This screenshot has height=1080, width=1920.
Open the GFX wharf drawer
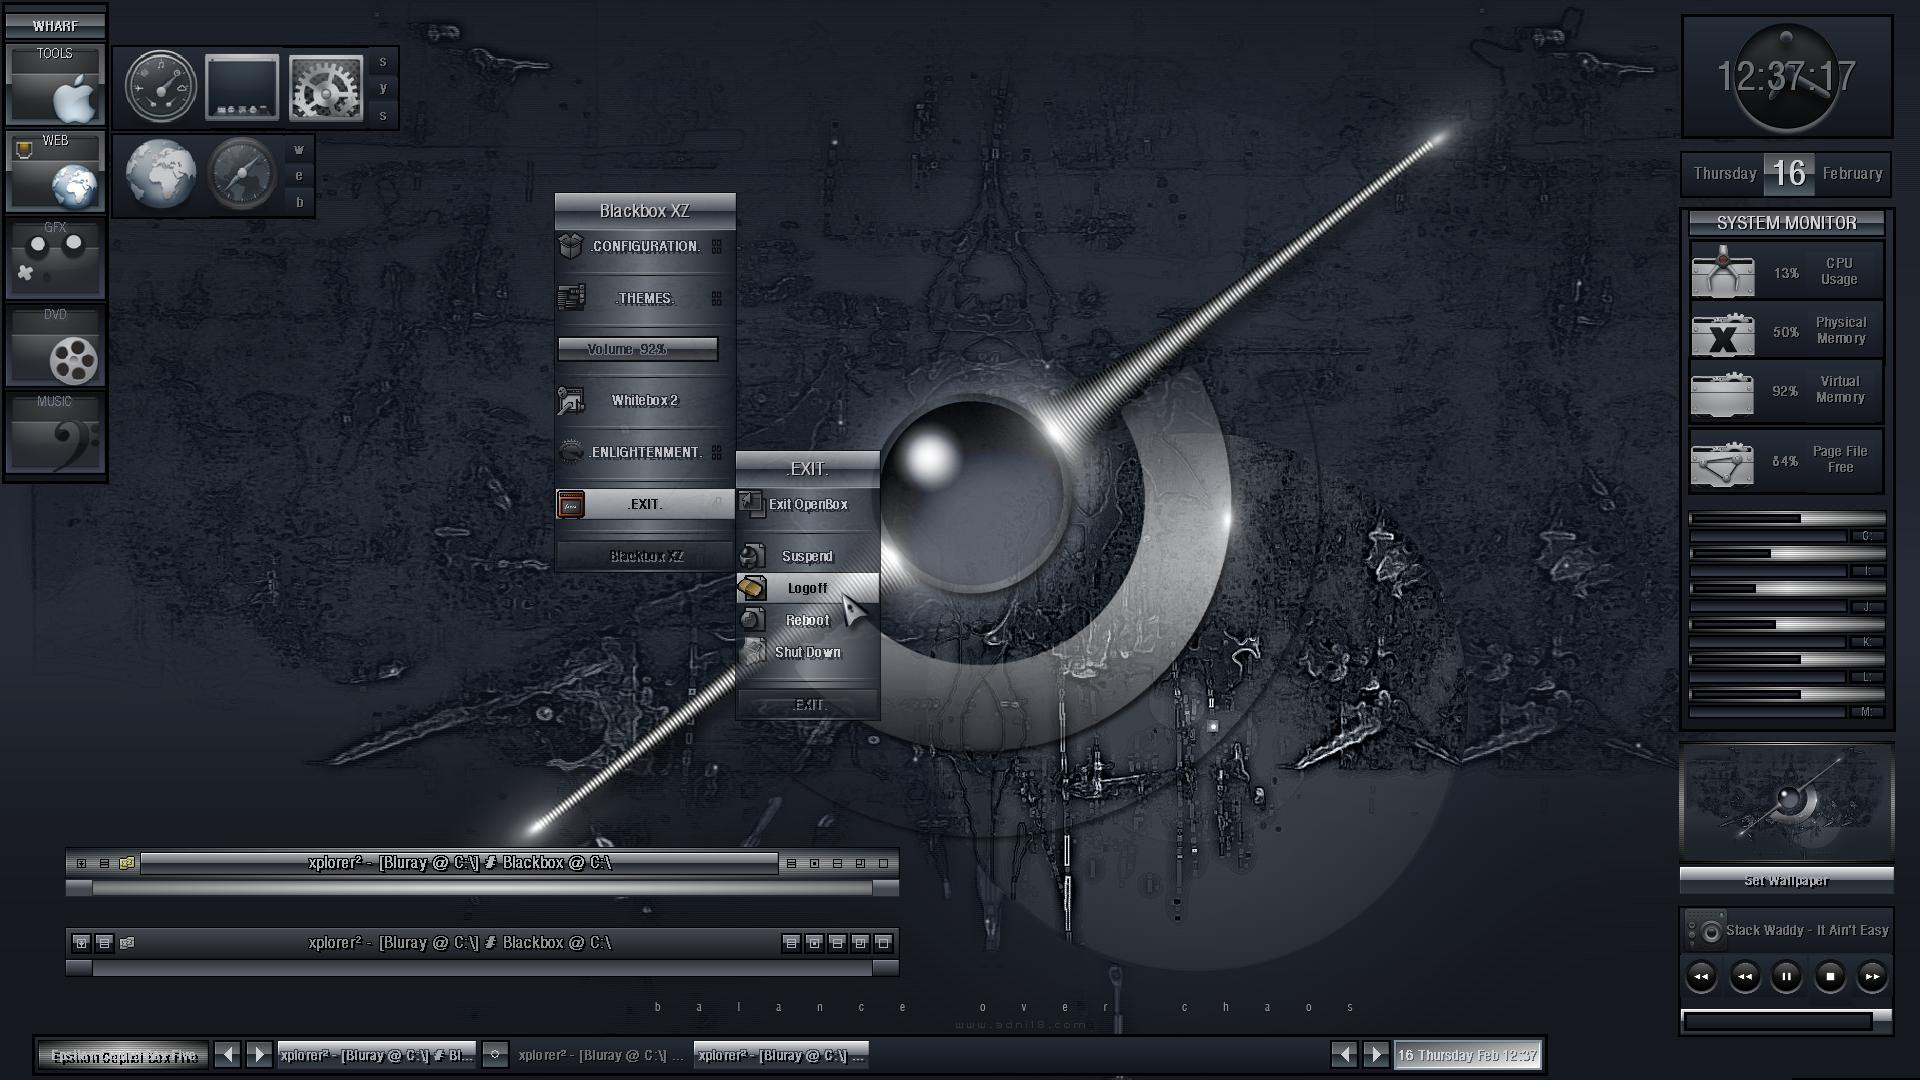(x=55, y=258)
